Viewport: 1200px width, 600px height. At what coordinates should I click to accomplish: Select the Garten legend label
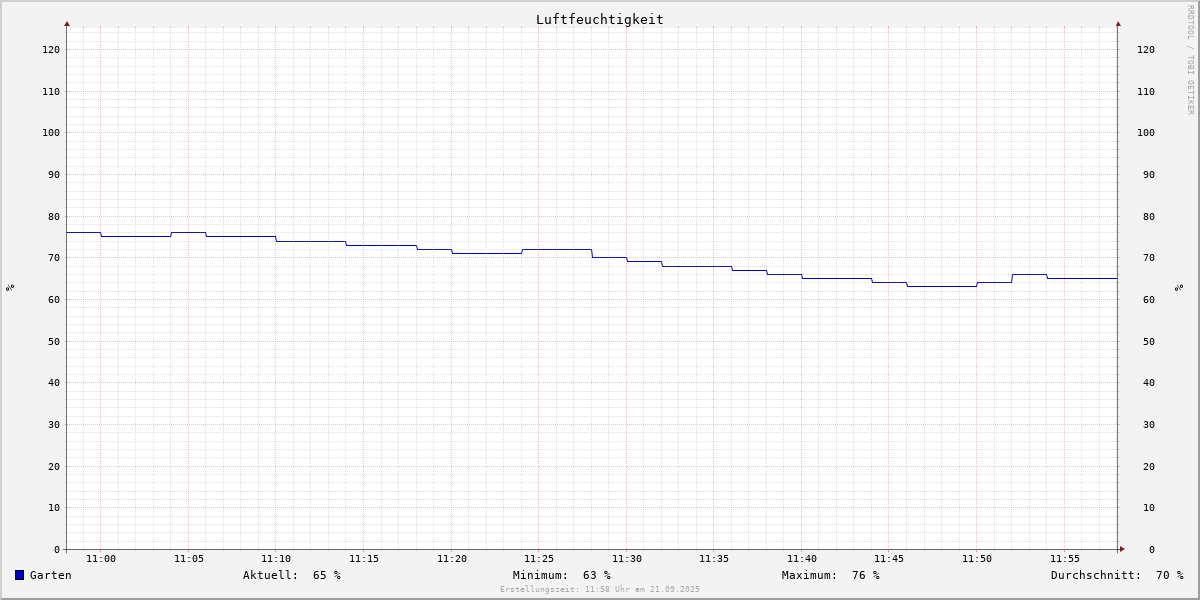(51, 575)
